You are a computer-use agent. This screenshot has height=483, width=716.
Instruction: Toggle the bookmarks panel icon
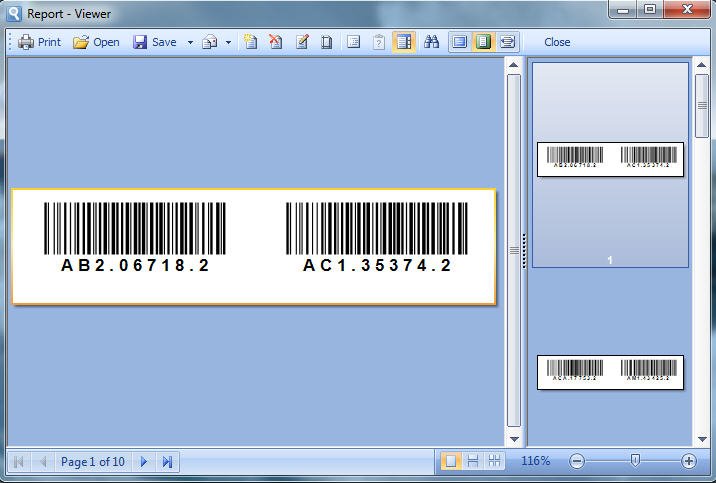click(353, 42)
